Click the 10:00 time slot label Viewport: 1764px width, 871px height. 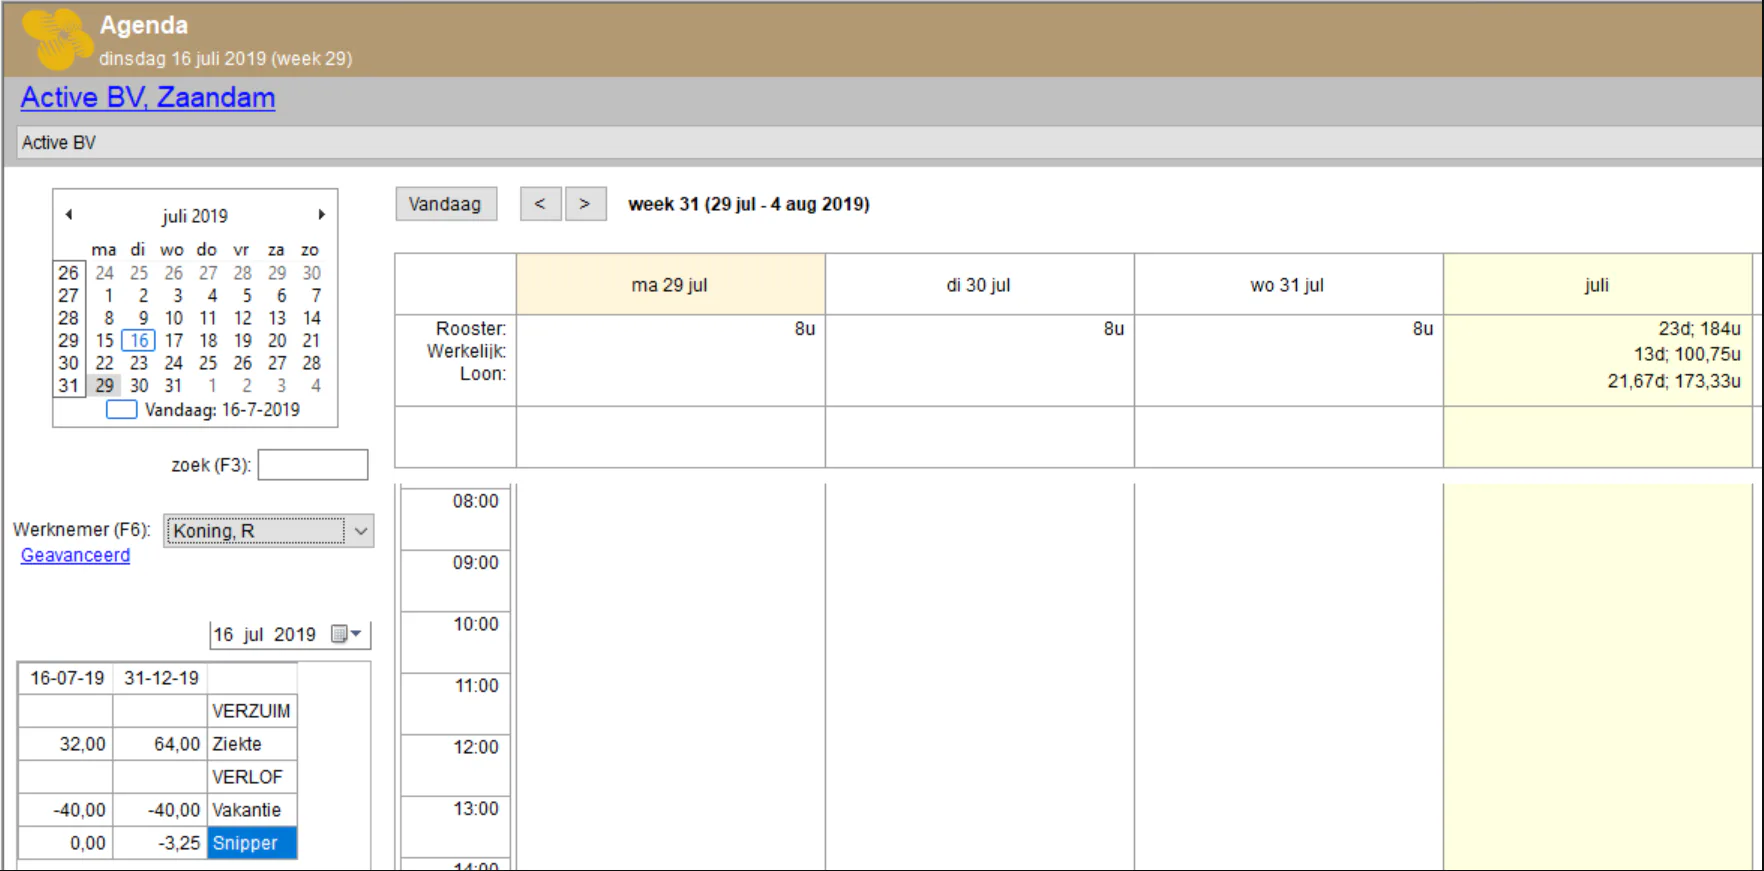point(476,624)
